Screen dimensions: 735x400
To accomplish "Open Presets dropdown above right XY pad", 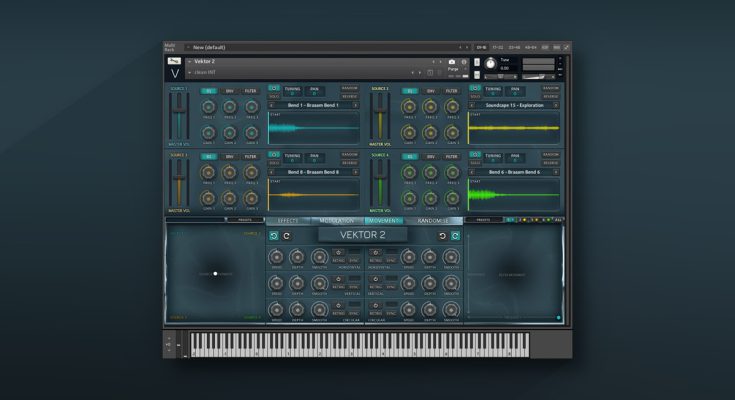I will [x=483, y=219].
